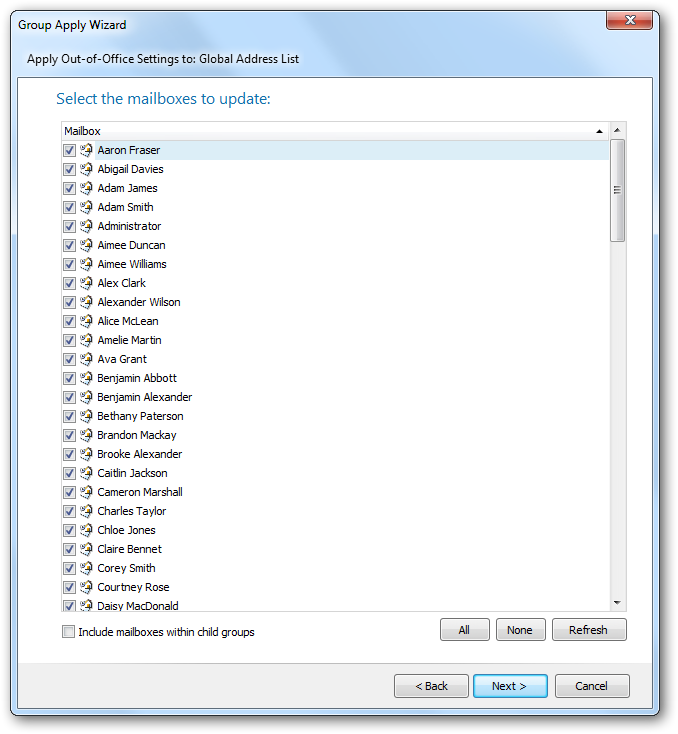Screen dimensions: 678x734
Task: Click mailbox icon beside Alexander Wilson
Action: (x=86, y=302)
